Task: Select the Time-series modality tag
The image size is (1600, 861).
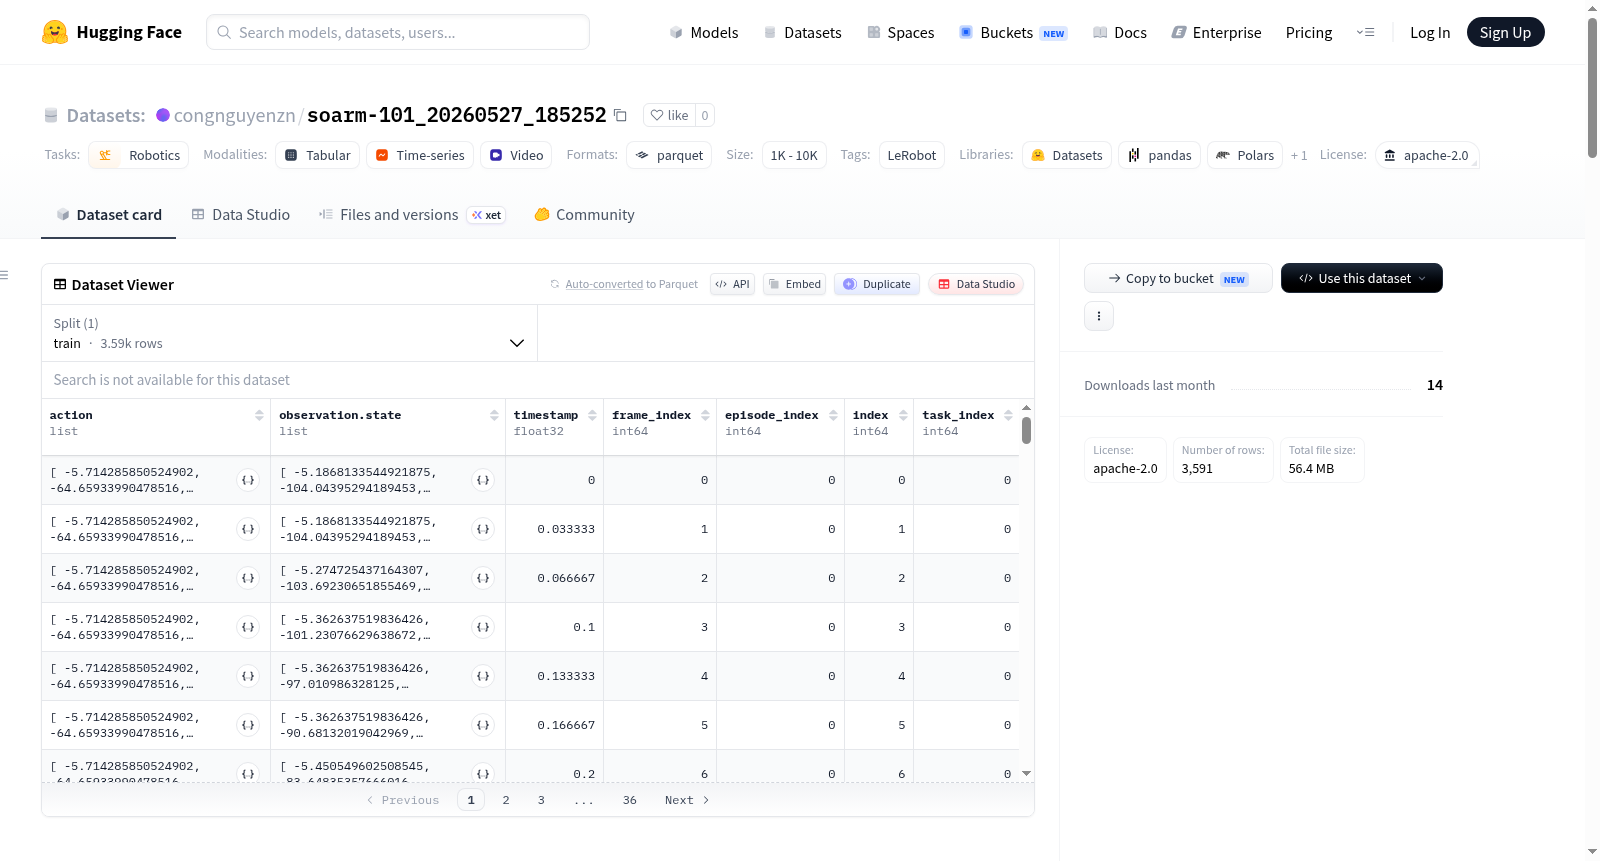Action: pyautogui.click(x=420, y=155)
